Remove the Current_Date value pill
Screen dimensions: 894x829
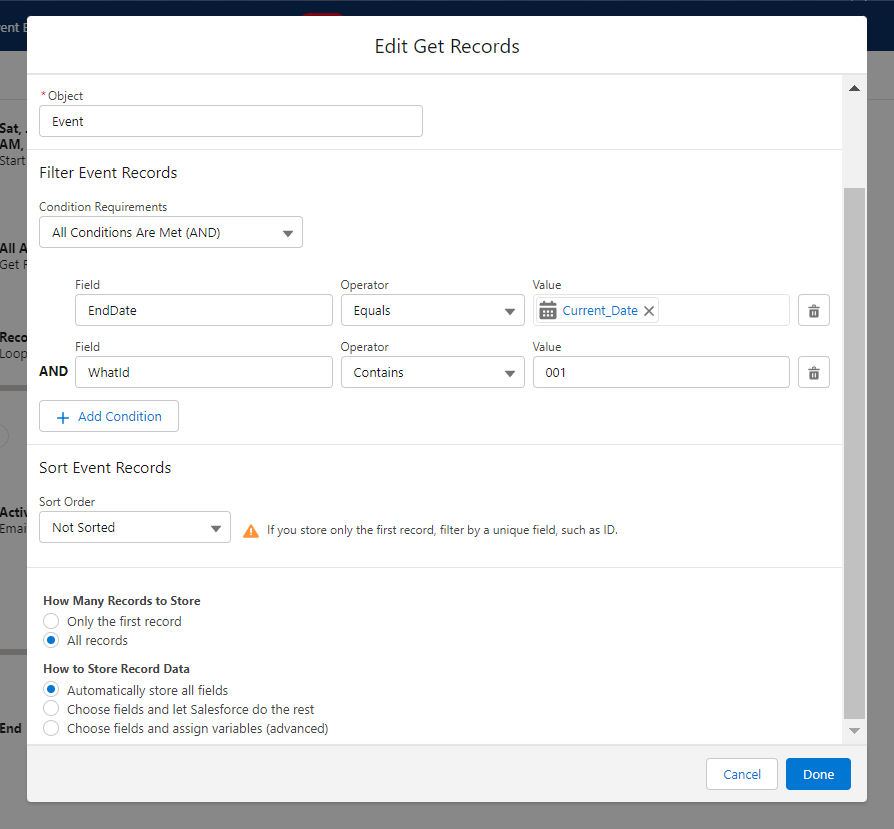coord(649,311)
